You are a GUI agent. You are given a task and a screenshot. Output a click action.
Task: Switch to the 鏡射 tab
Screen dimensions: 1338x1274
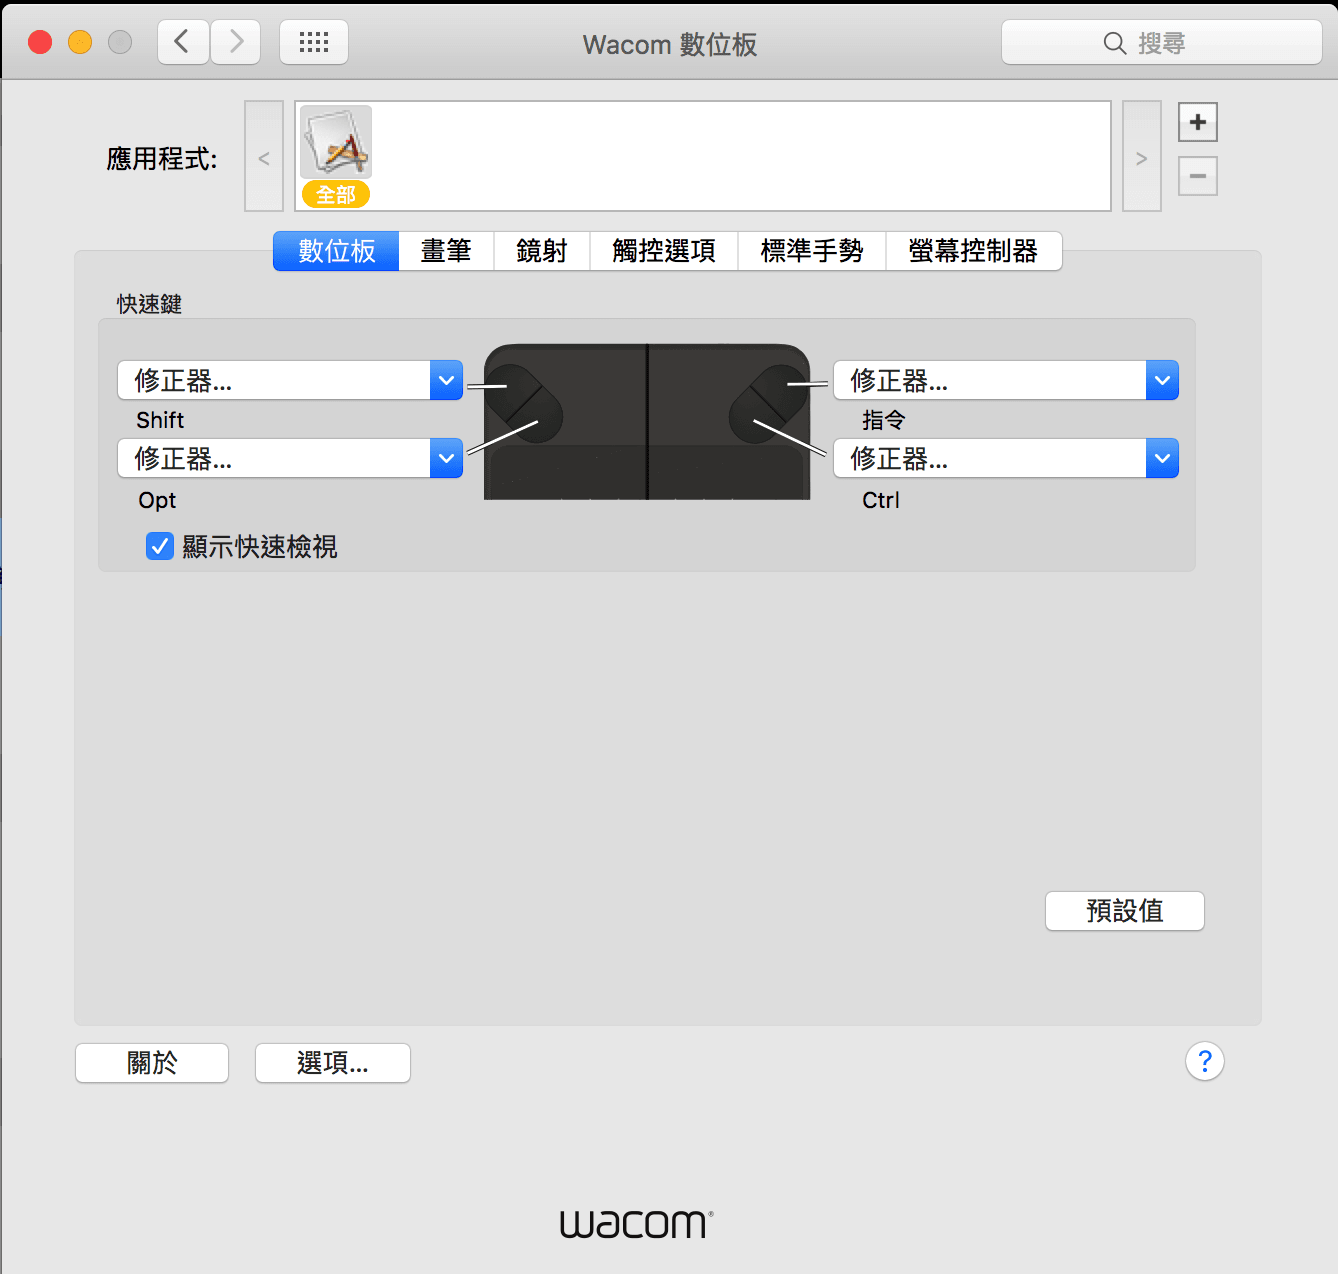click(542, 251)
